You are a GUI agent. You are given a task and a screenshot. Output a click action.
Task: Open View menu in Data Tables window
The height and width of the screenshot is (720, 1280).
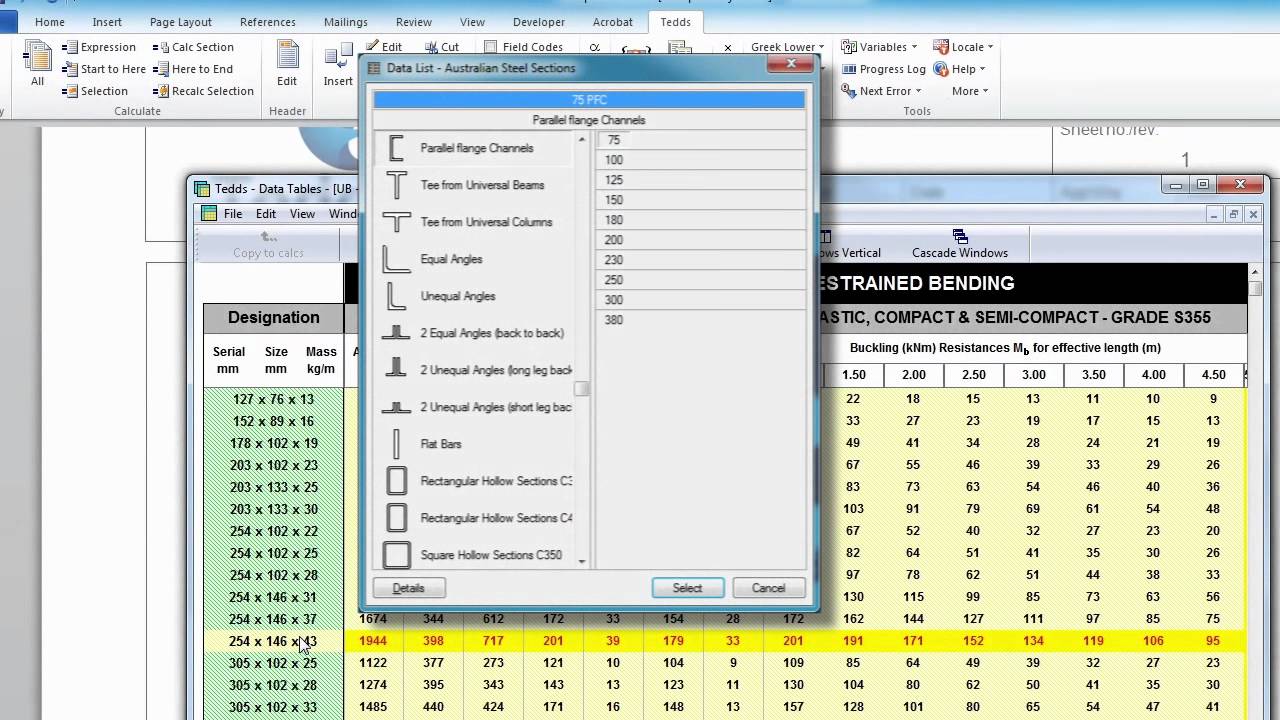302,214
